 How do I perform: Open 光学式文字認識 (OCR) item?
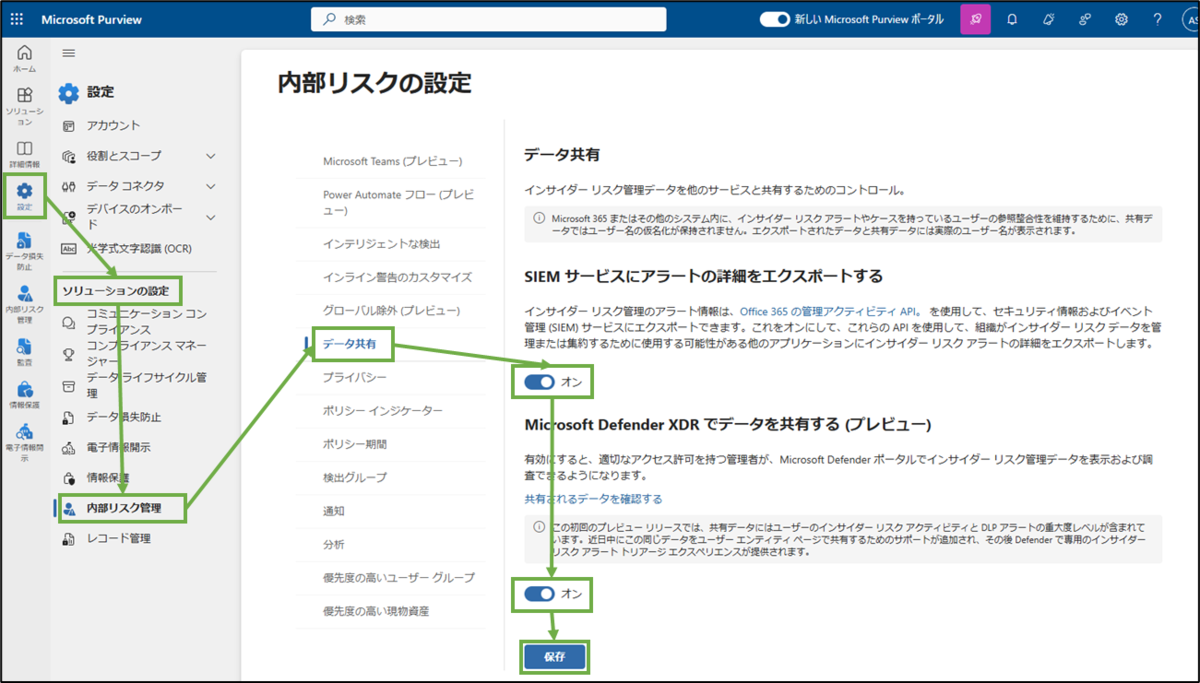tap(139, 248)
